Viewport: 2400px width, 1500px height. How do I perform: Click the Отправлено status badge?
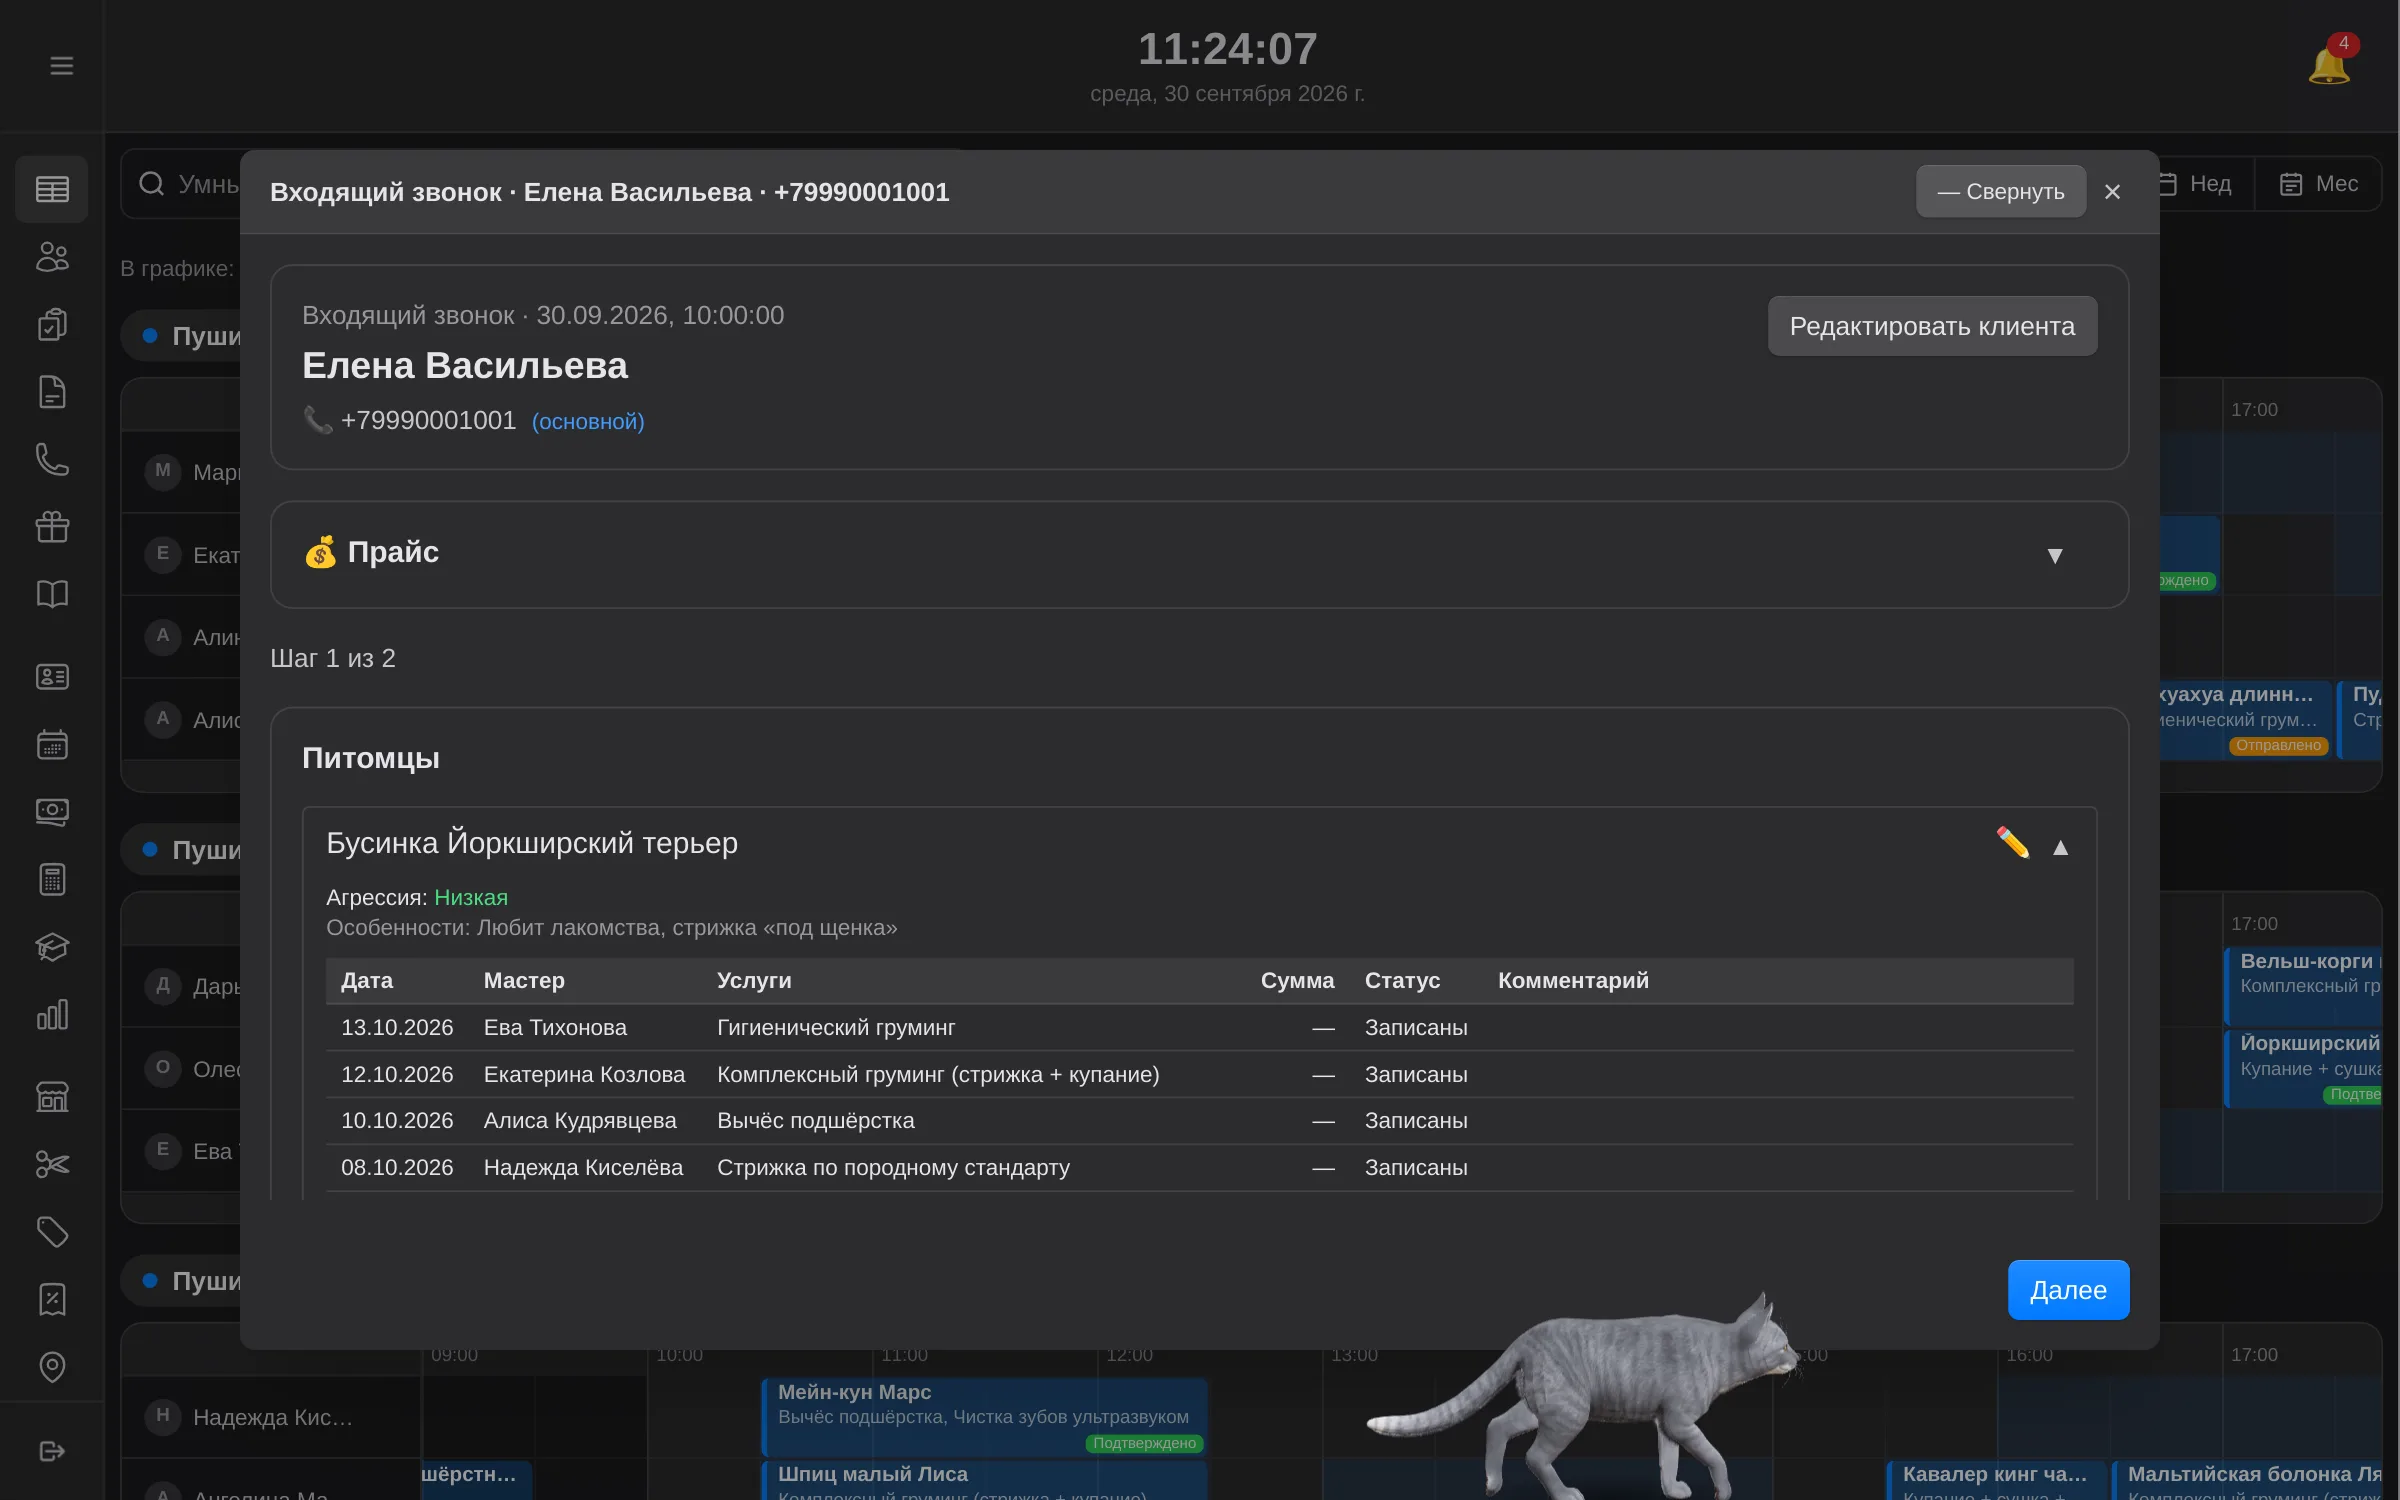(2279, 746)
